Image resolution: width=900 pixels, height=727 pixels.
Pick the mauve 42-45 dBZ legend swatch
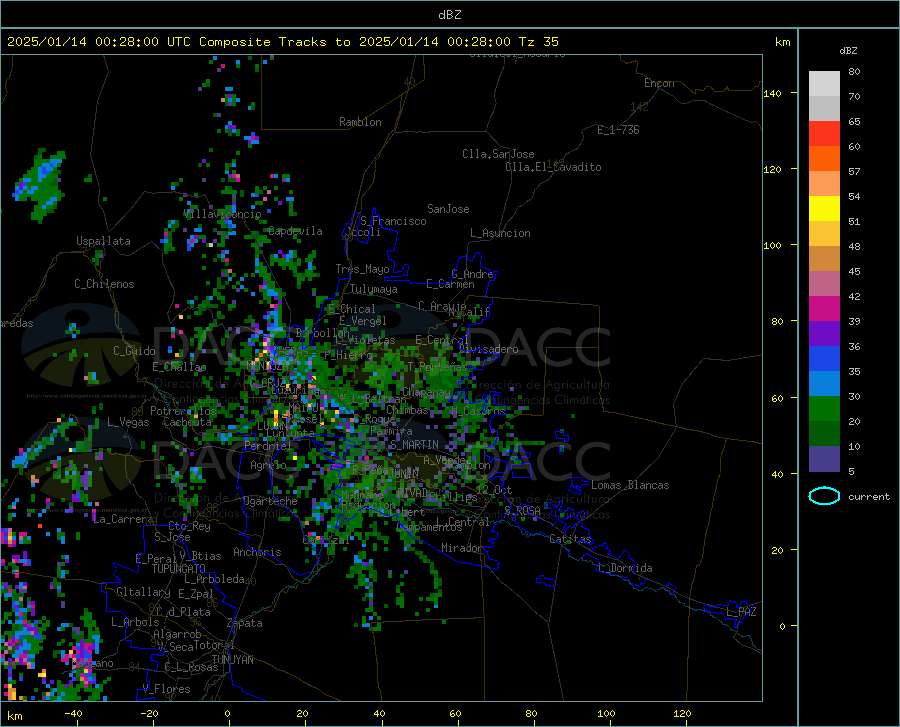(824, 284)
